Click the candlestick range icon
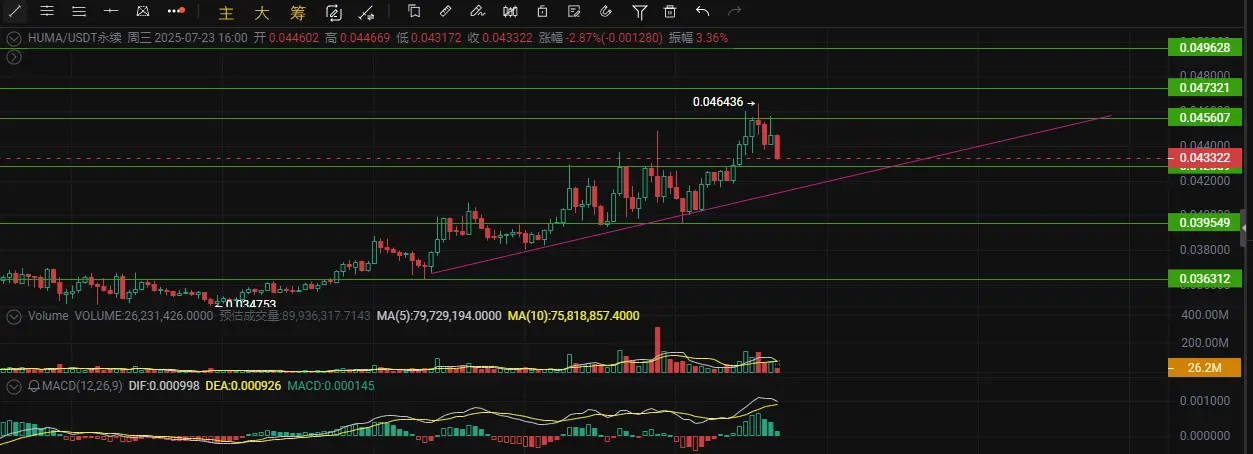 tap(510, 11)
